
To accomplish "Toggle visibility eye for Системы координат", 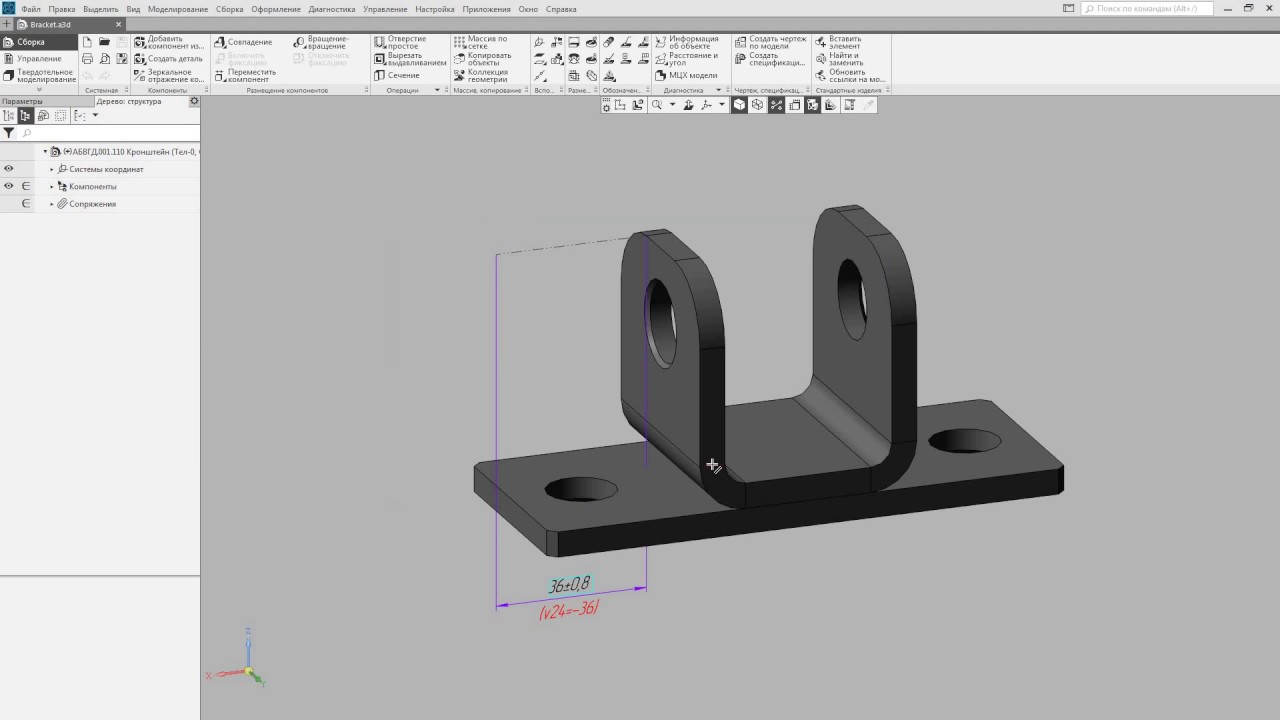I will (9, 169).
